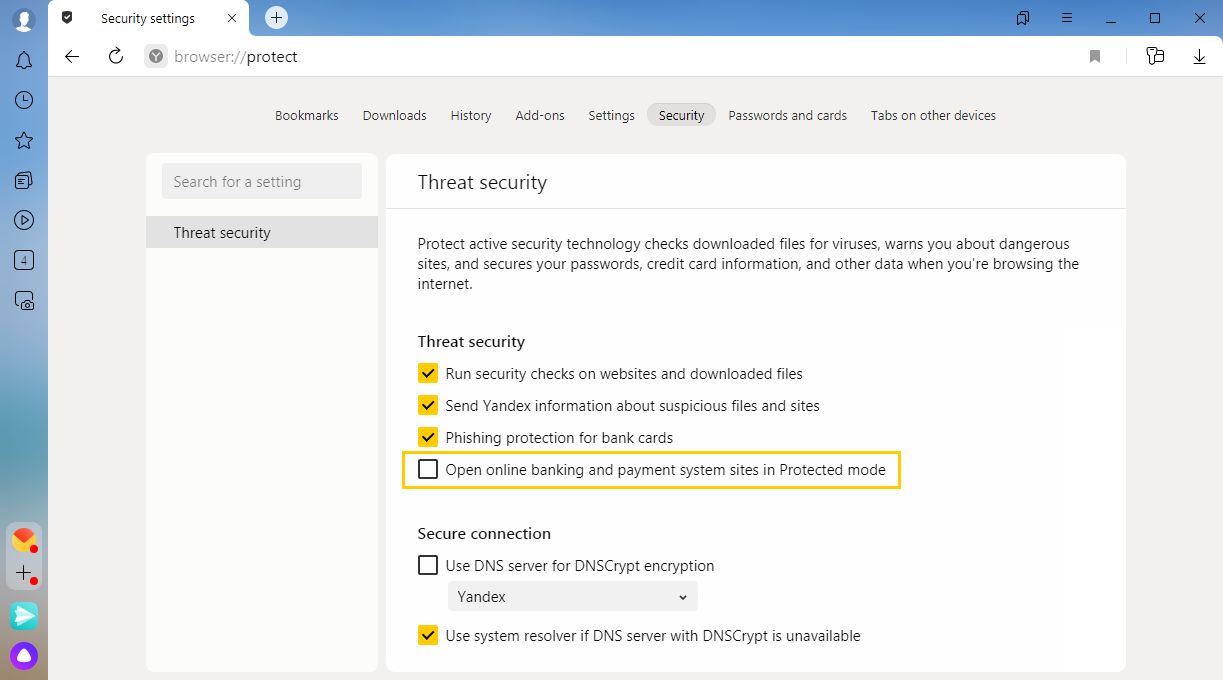
Task: Open a new tab with plus button
Action: 276,18
